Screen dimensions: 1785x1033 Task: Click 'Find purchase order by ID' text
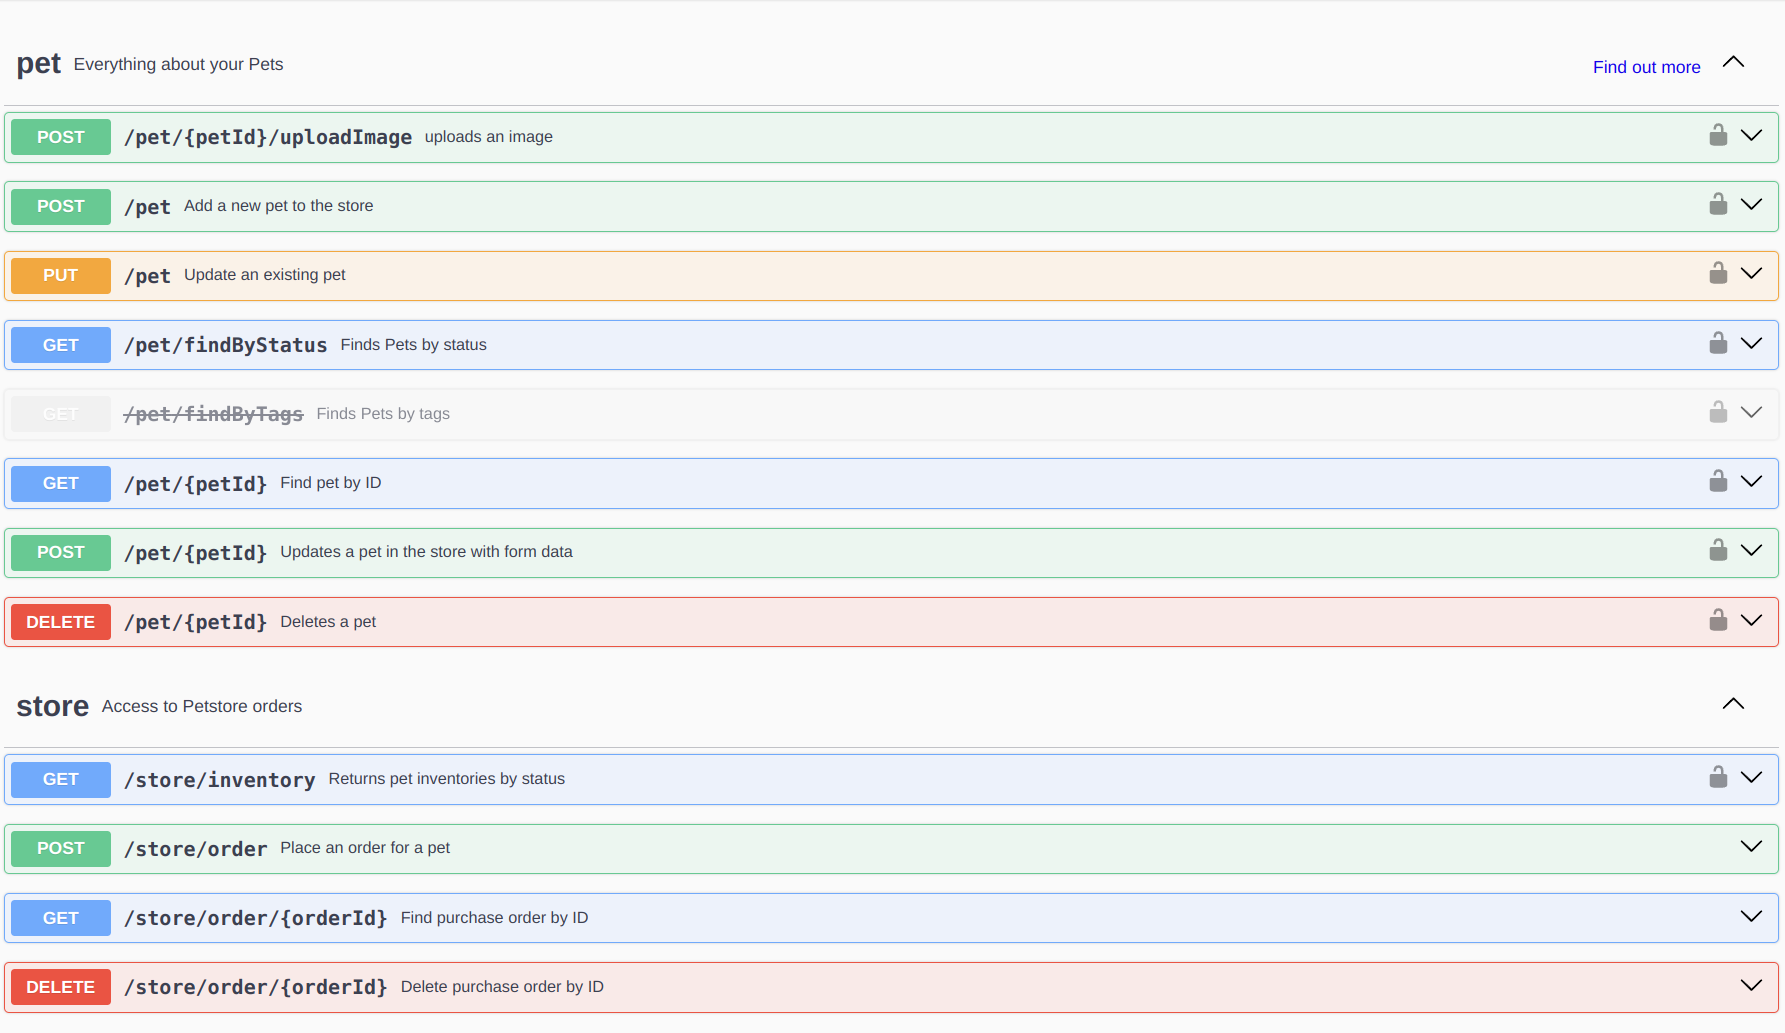pos(495,918)
